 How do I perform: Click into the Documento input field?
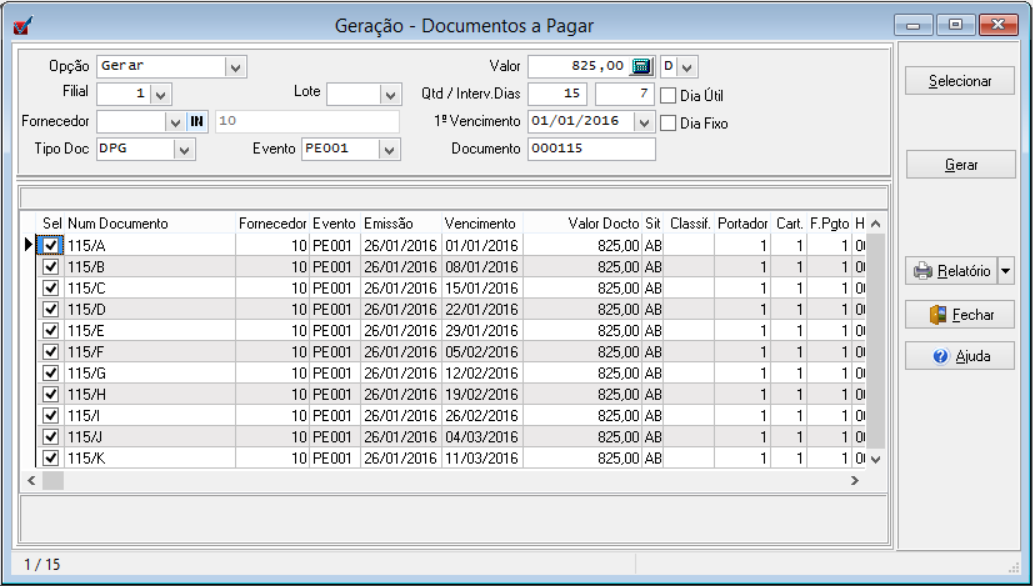pyautogui.click(x=591, y=149)
